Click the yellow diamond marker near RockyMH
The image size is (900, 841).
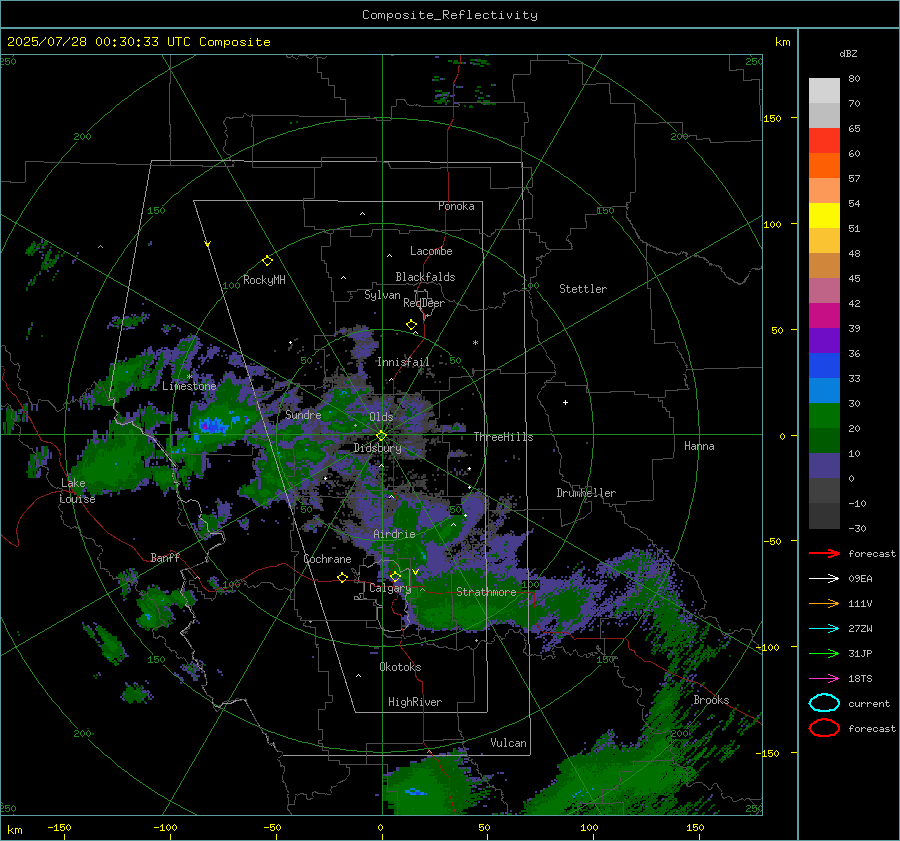click(x=267, y=261)
